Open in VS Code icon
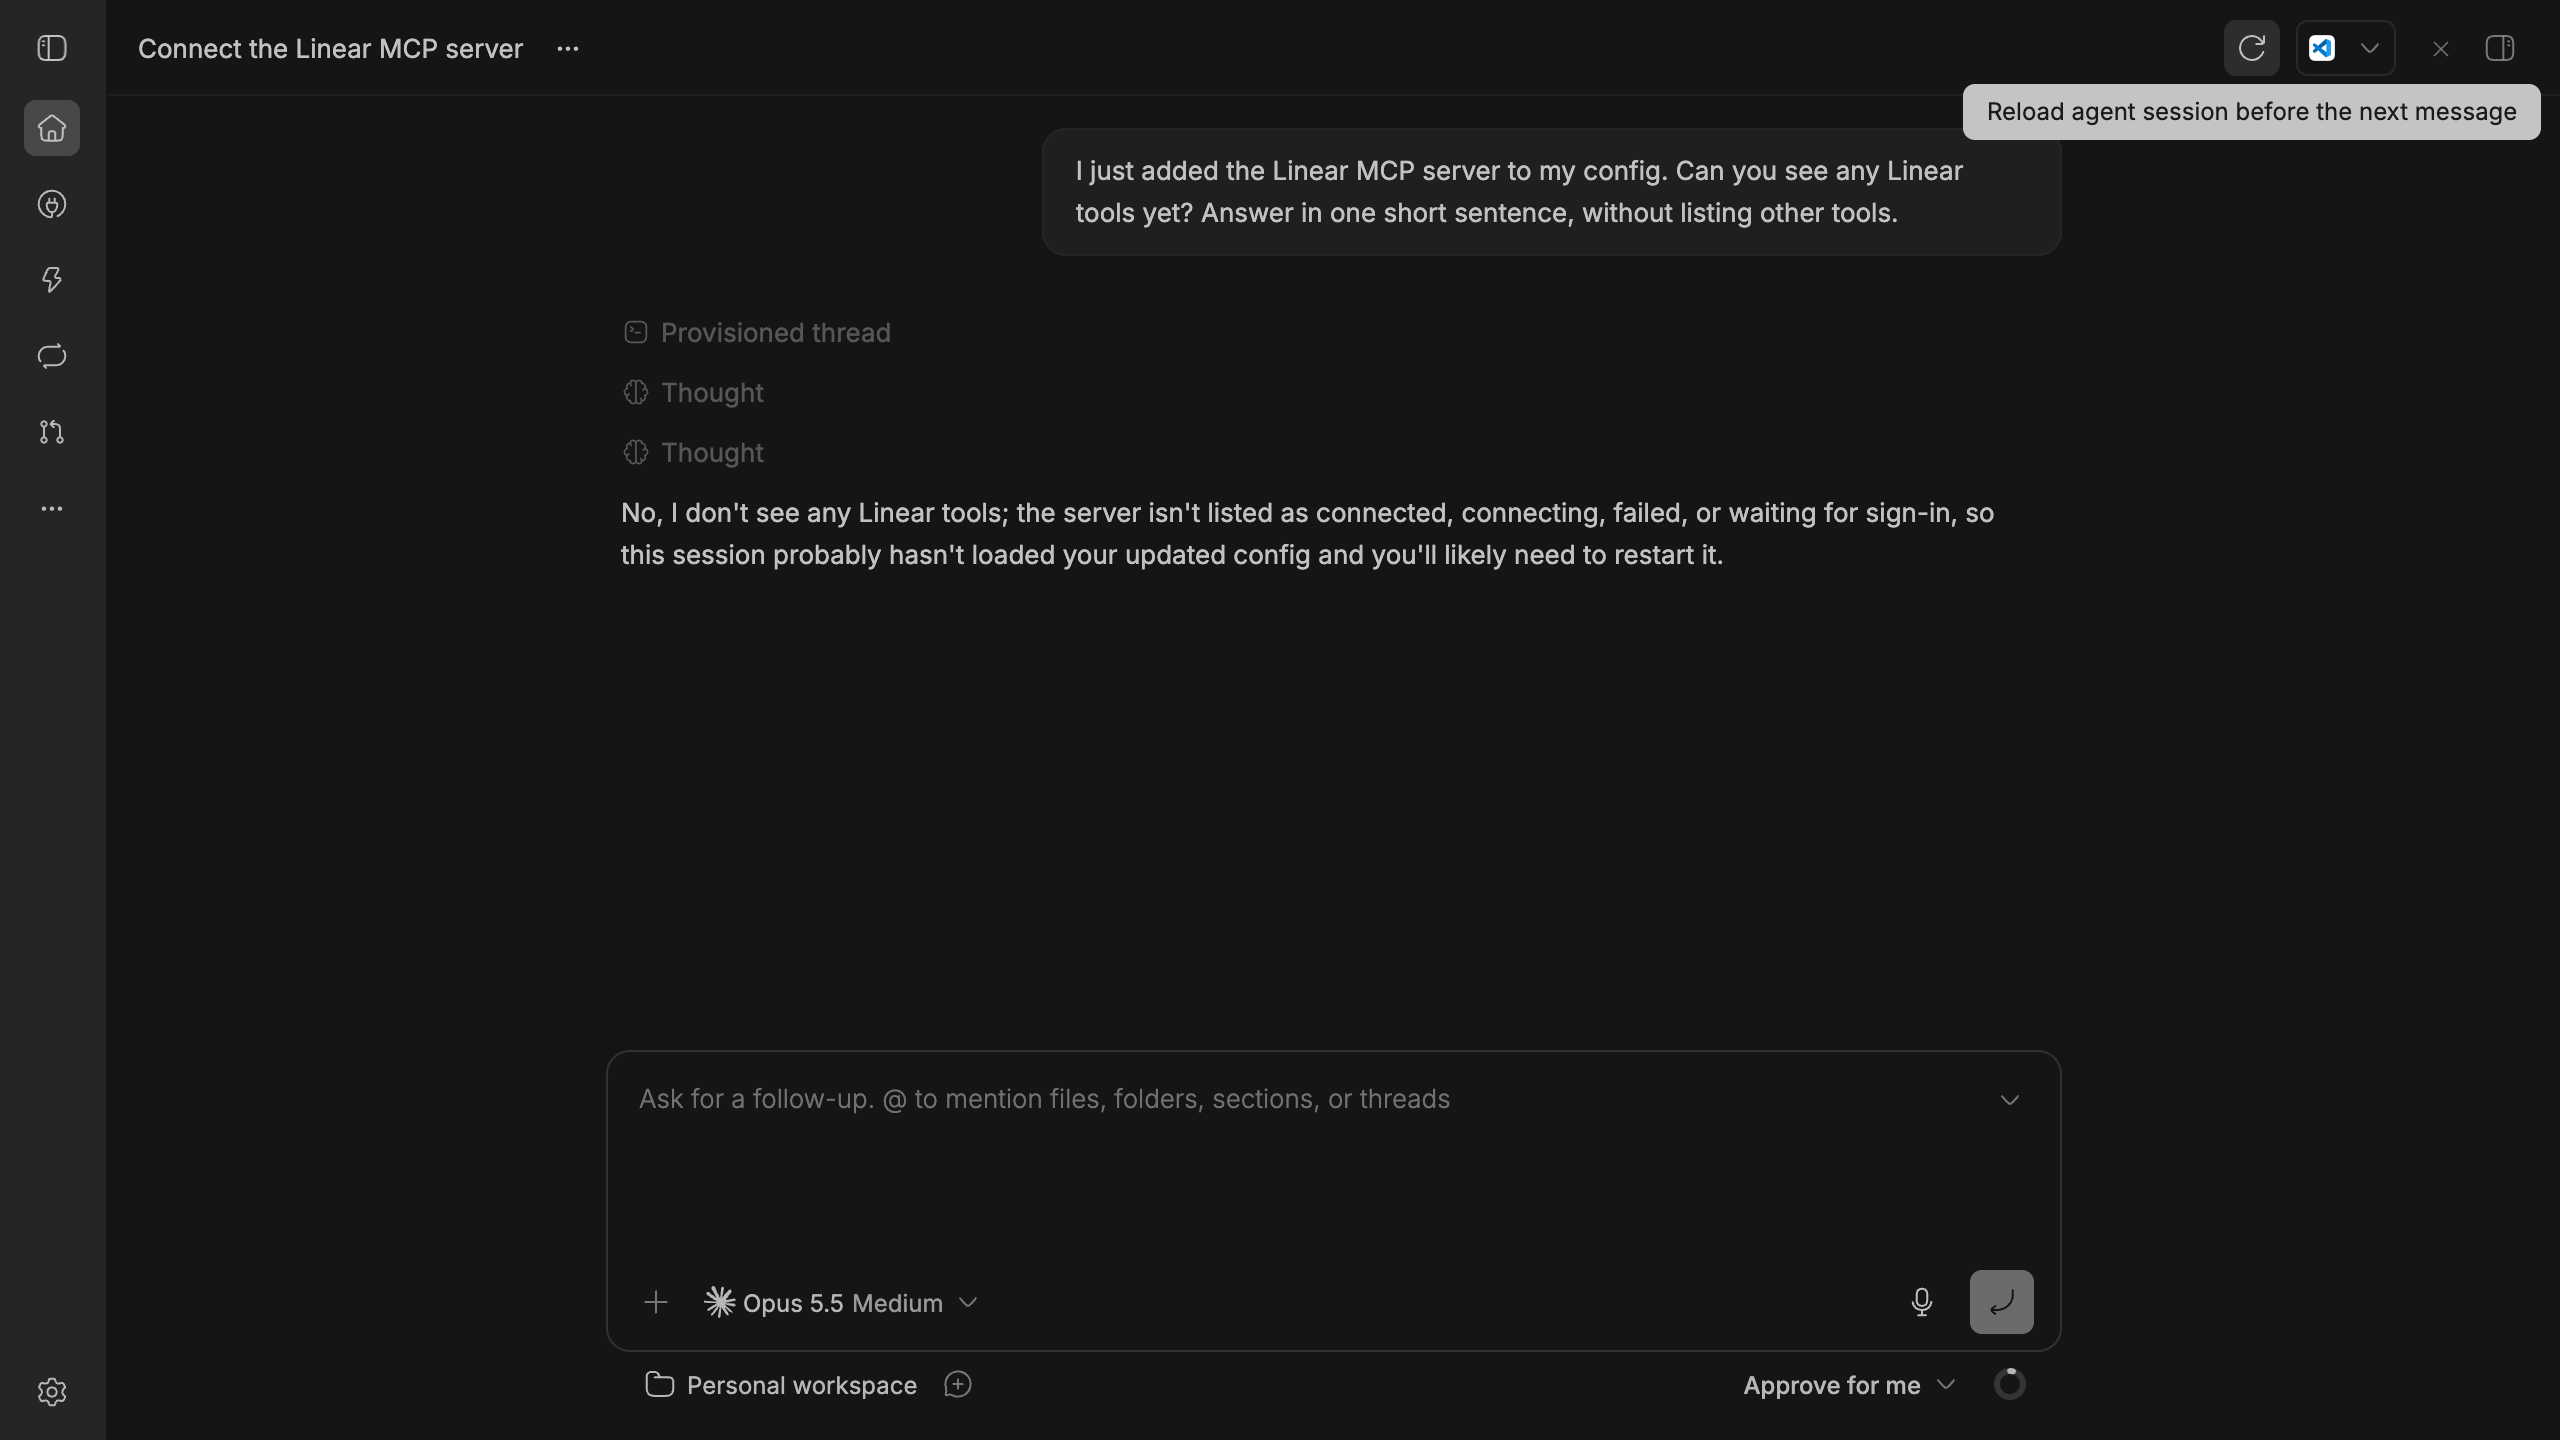The height and width of the screenshot is (1440, 2560). pyautogui.click(x=2322, y=48)
